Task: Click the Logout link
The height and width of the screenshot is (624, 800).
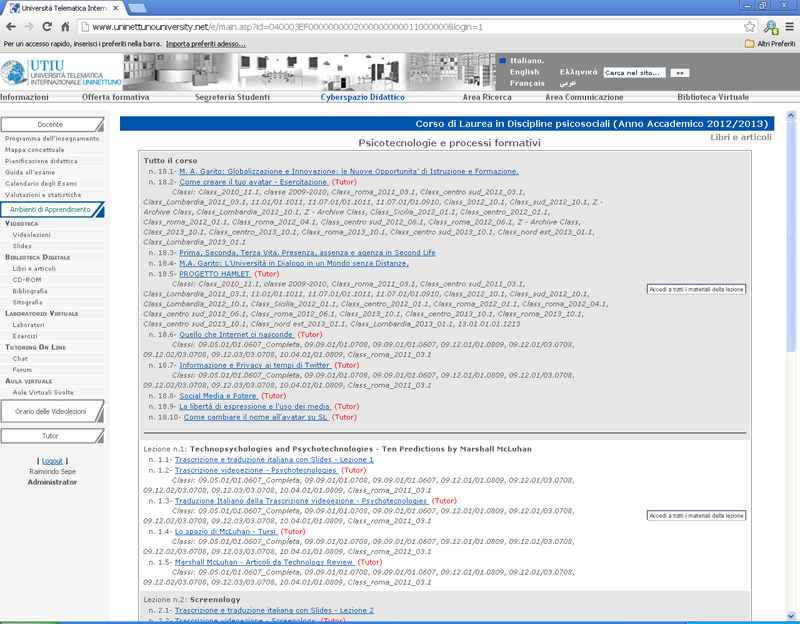Action: pyautogui.click(x=52, y=460)
